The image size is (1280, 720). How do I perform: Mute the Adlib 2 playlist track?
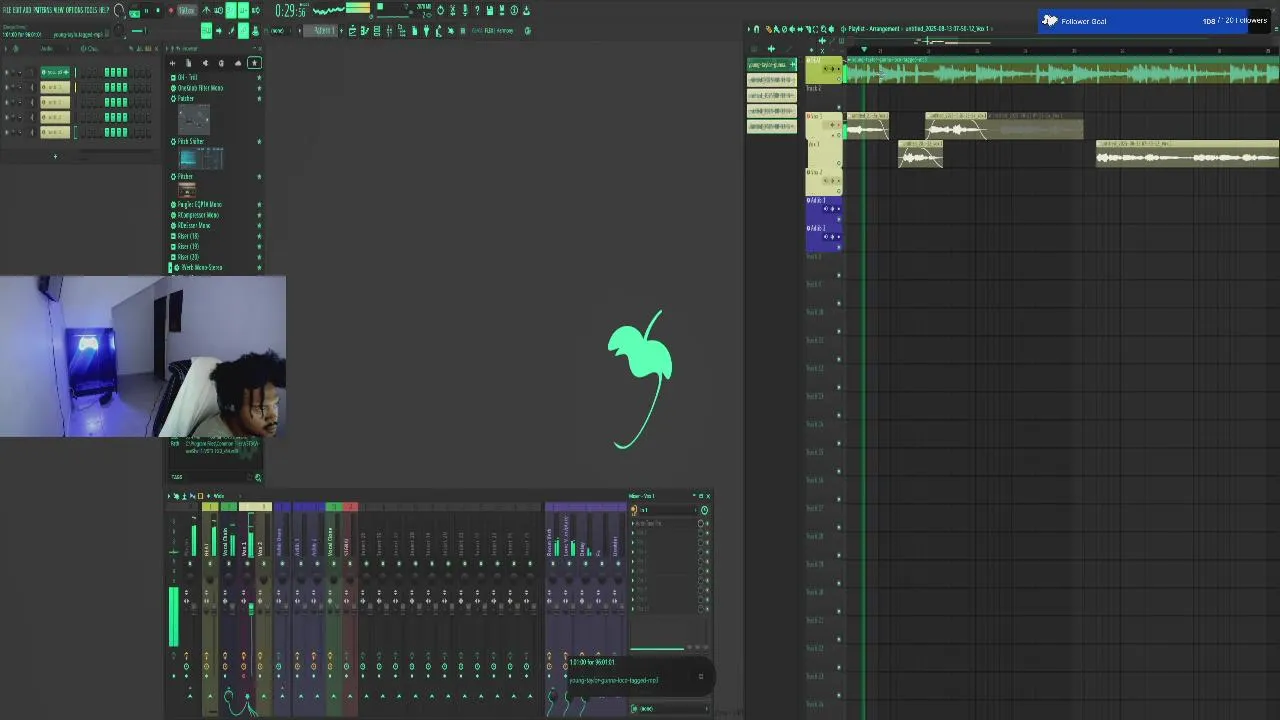coord(839,247)
